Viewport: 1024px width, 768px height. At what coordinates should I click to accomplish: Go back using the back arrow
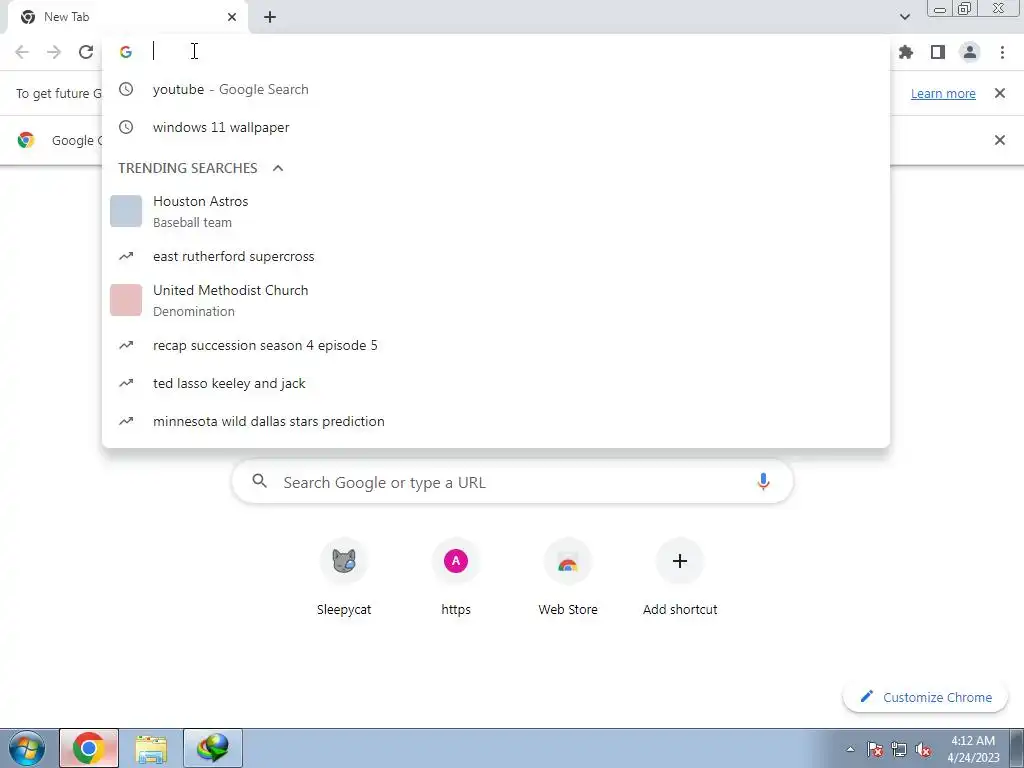point(22,52)
